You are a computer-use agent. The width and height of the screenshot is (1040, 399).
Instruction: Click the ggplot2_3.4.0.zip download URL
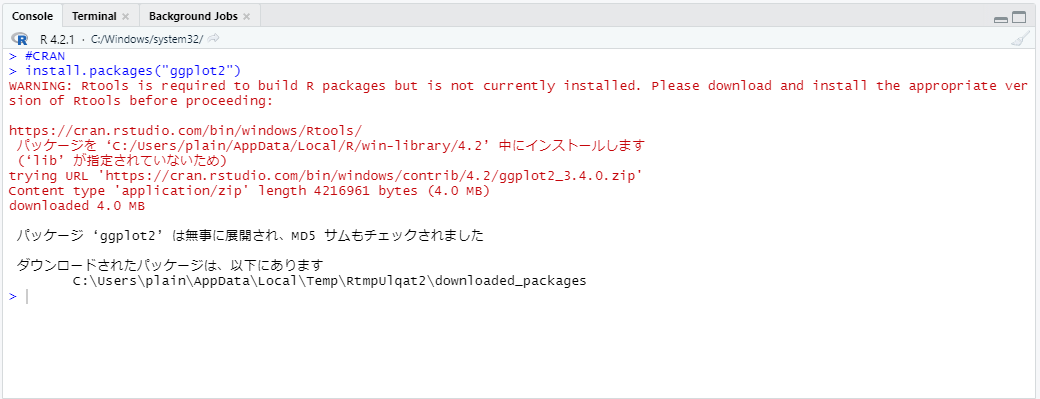(x=373, y=176)
